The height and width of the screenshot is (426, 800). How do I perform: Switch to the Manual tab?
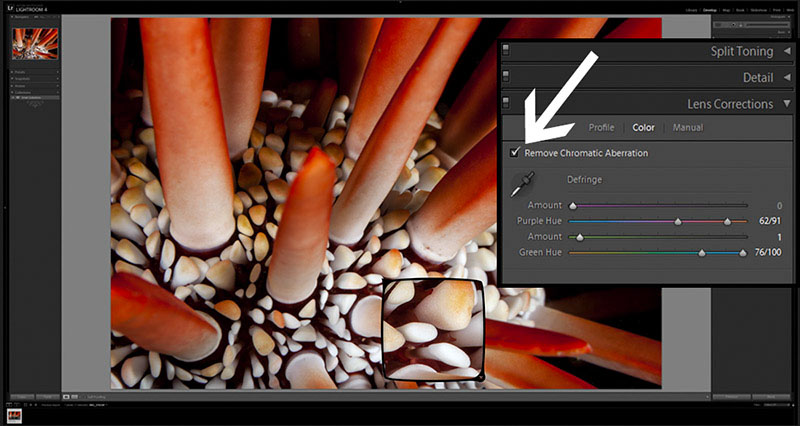(687, 128)
